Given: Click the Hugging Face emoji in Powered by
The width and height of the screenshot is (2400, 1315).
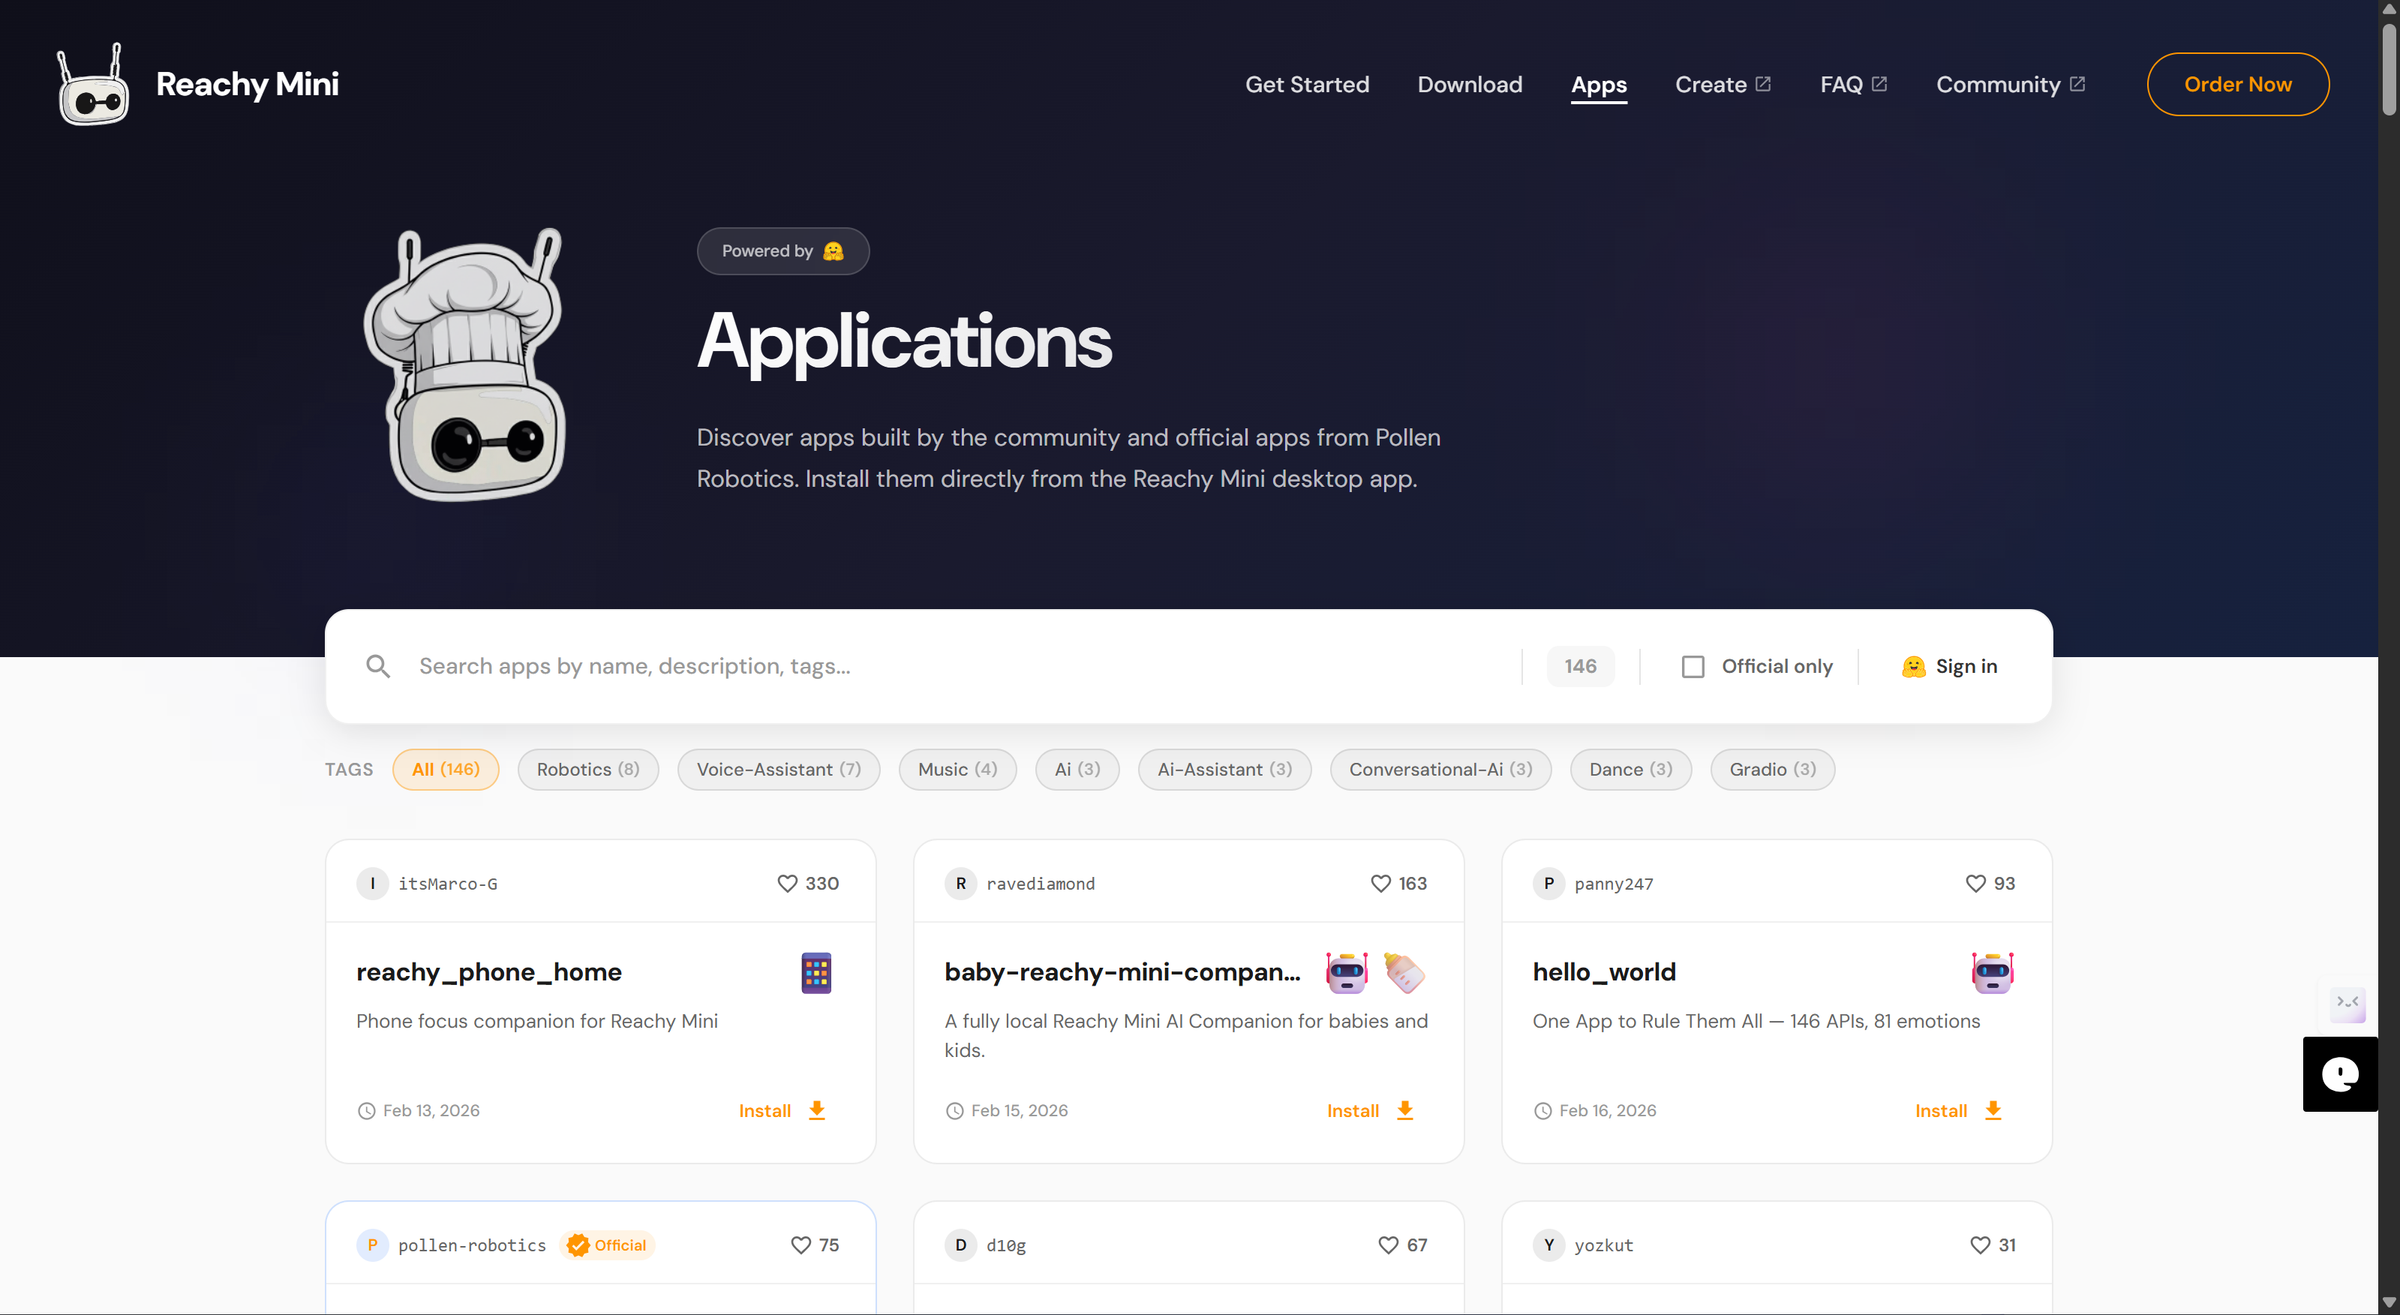Looking at the screenshot, I should (x=833, y=251).
